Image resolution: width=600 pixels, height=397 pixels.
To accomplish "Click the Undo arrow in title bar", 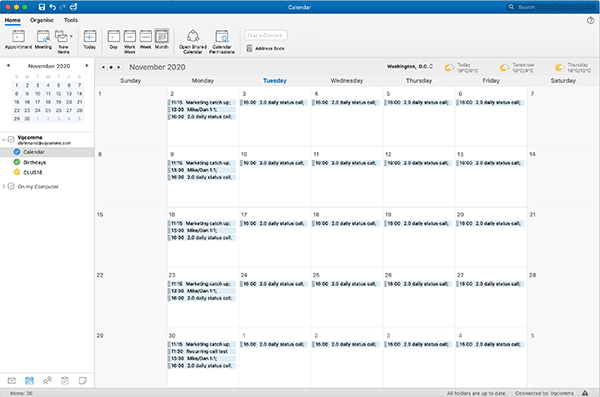I will point(52,7).
